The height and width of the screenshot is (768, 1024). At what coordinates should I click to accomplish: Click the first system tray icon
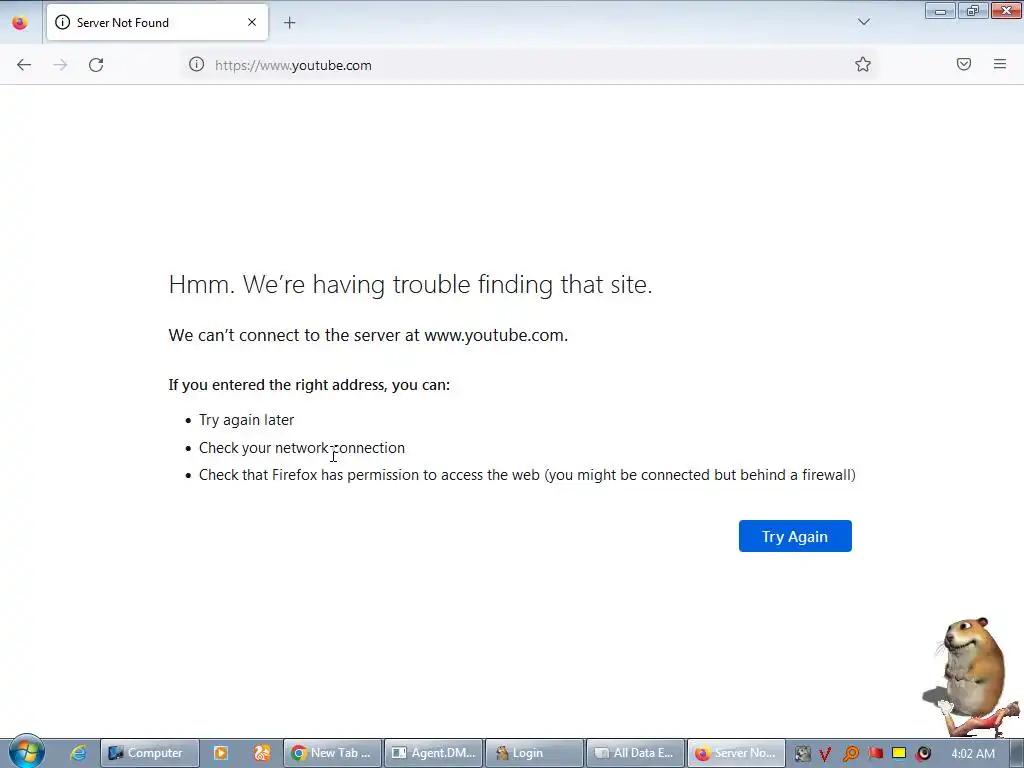[802, 754]
